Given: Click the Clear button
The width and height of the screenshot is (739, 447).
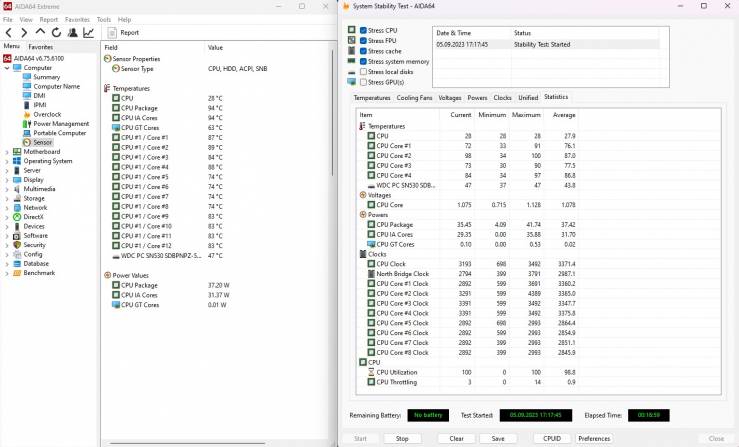Looking at the screenshot, I should pos(456,439).
